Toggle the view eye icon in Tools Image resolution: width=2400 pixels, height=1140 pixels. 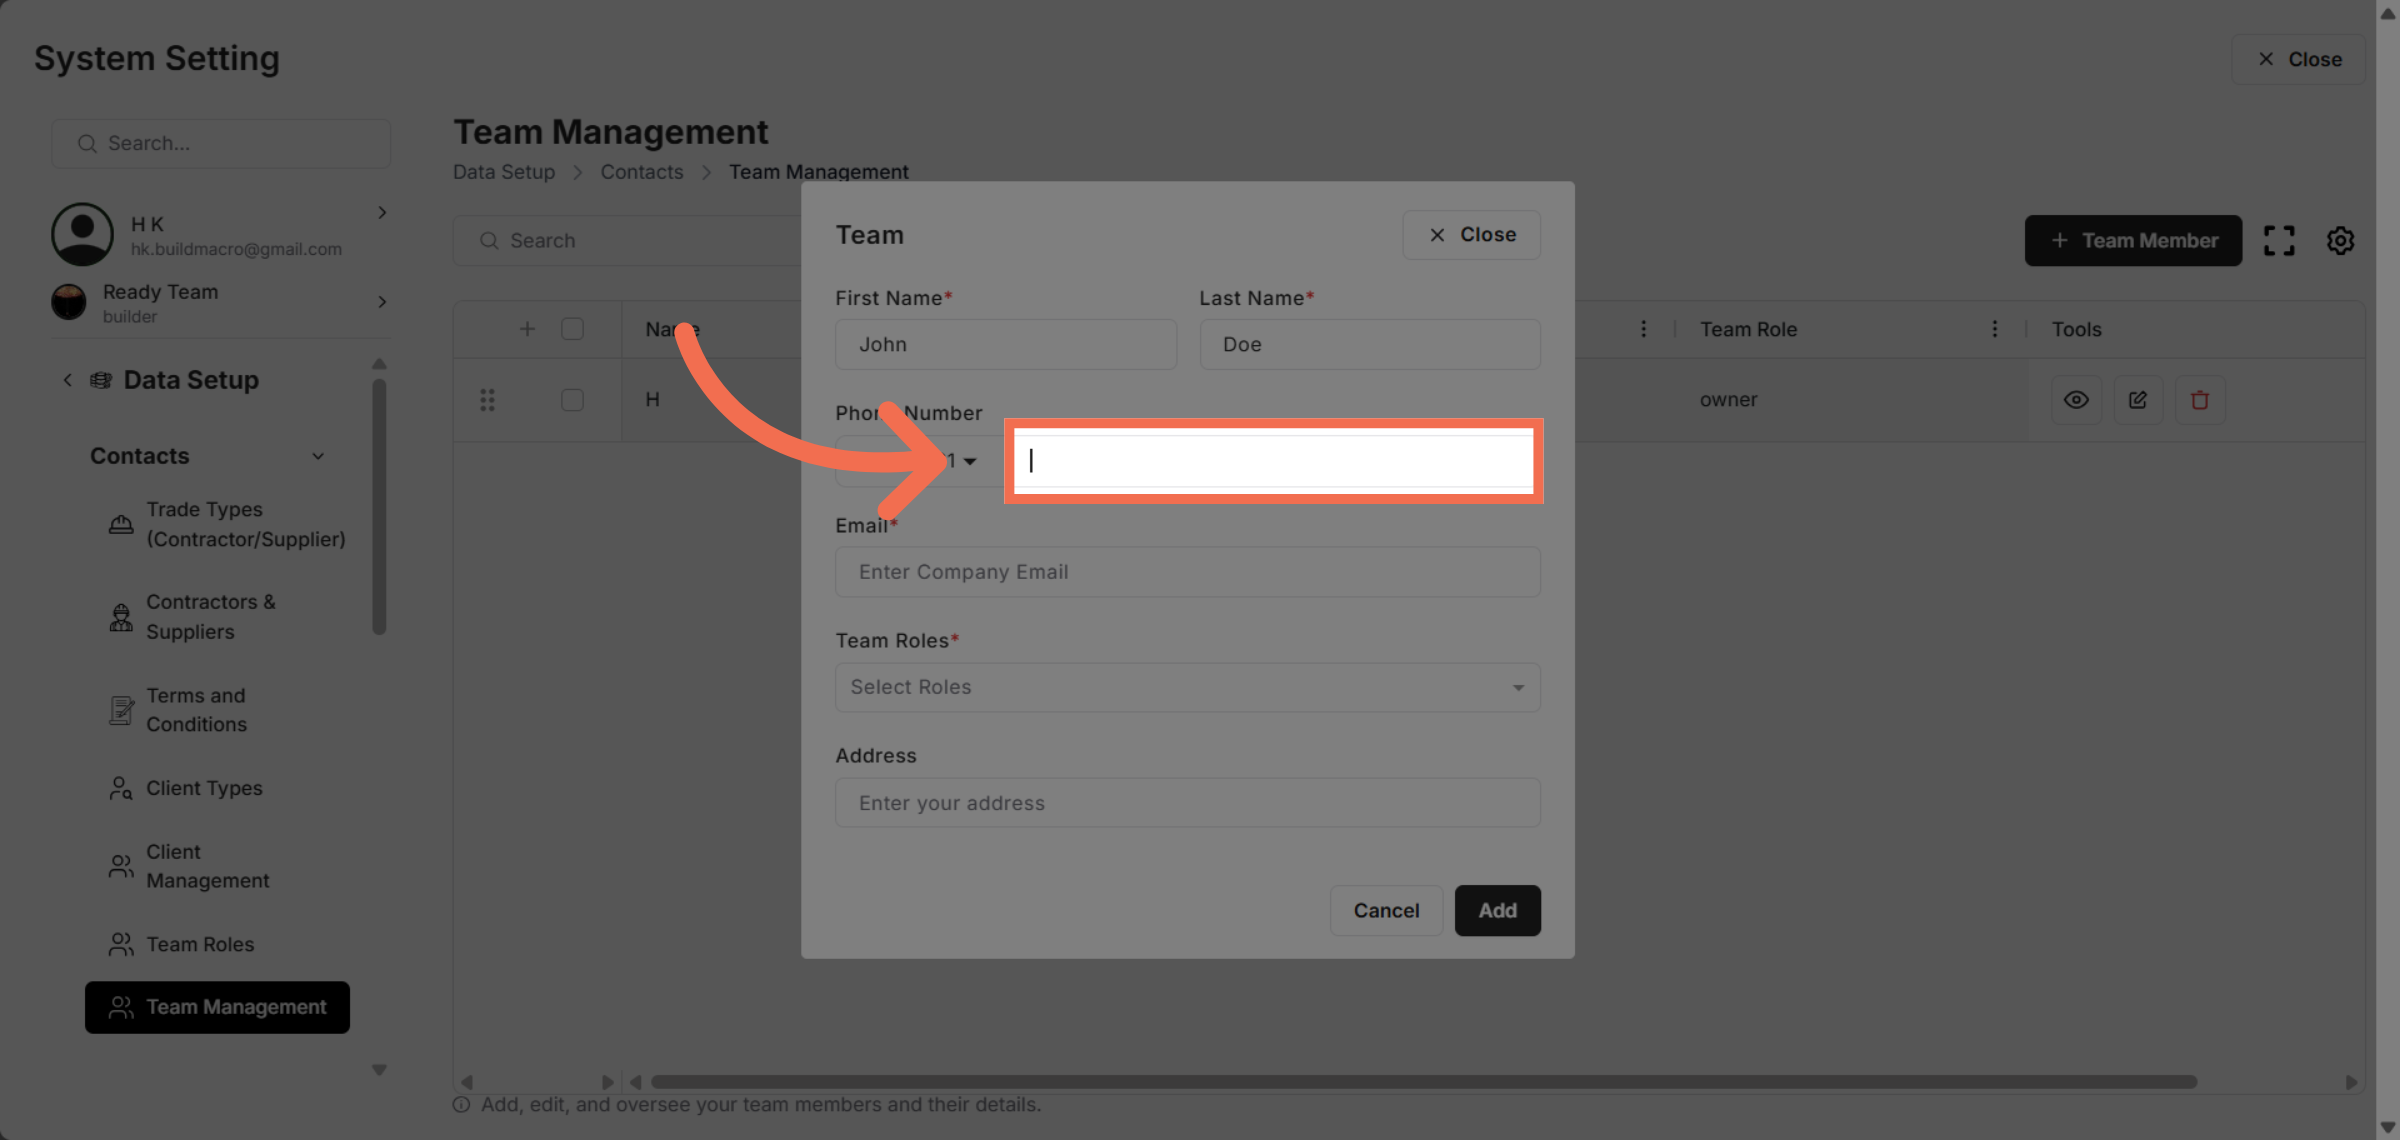[2076, 400]
